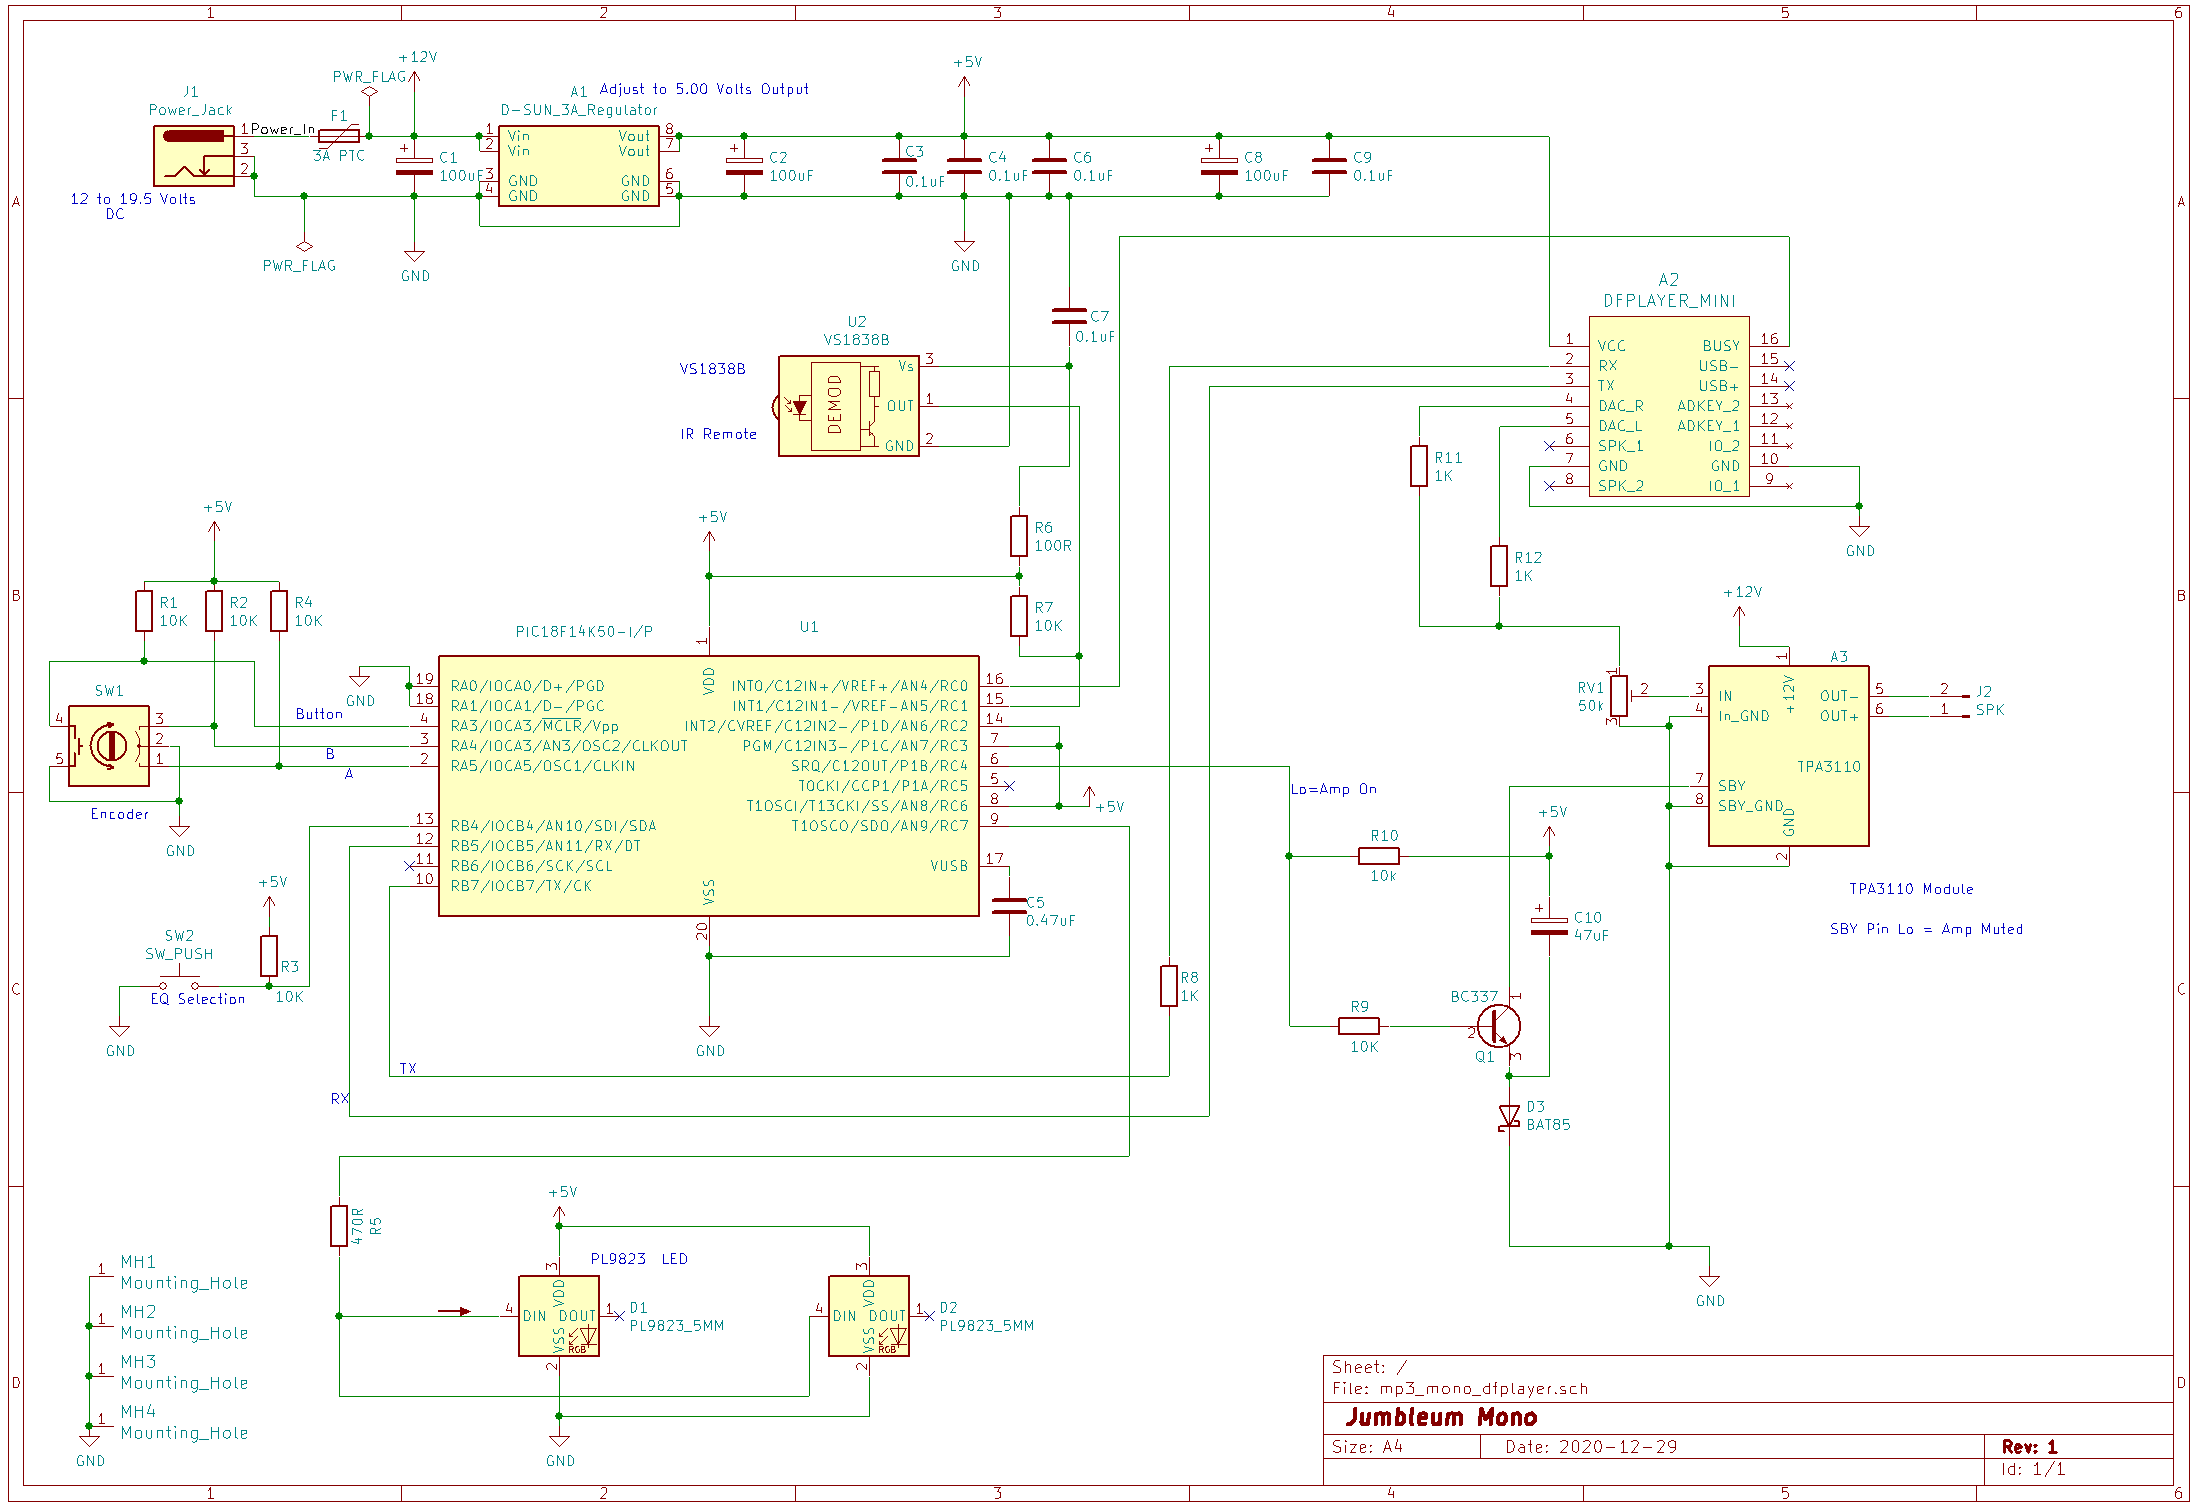Click the file name mp3_mono_dfplayer.sch

point(1484,1389)
